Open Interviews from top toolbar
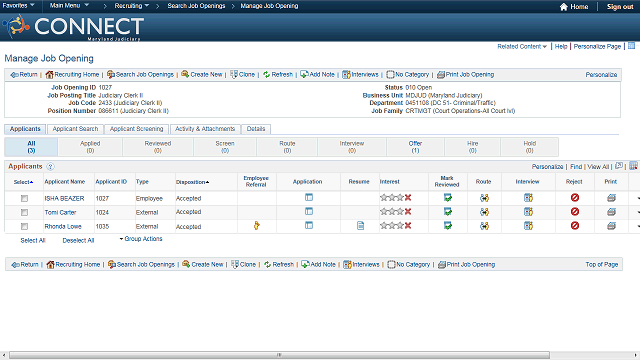Image resolution: width=640 pixels, height=360 pixels. (x=360, y=75)
